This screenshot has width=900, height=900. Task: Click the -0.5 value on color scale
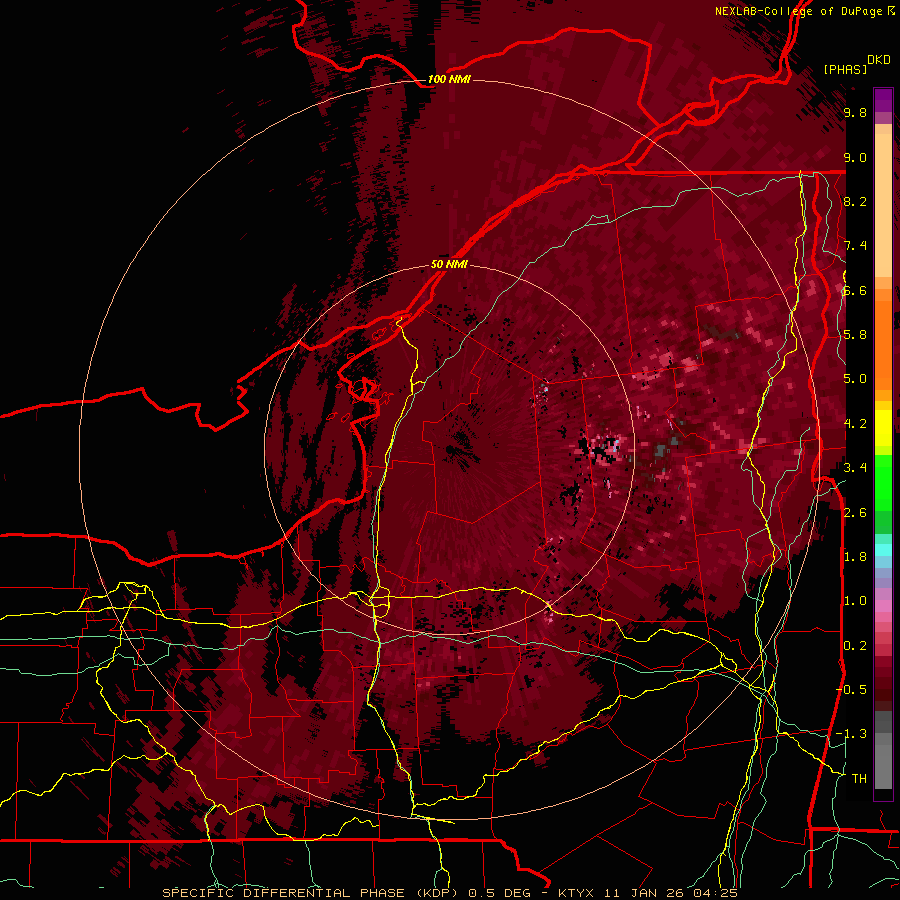(x=851, y=689)
